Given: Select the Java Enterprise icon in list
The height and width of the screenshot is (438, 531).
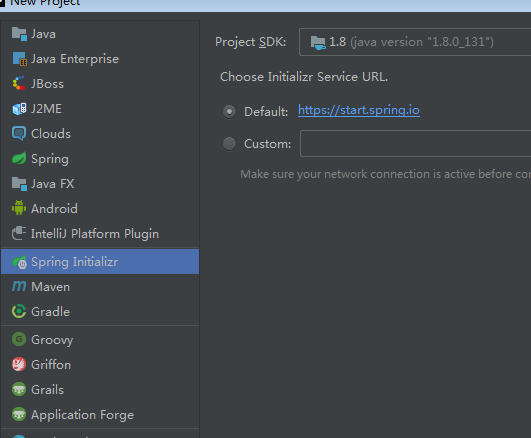Looking at the screenshot, I should click(19, 59).
